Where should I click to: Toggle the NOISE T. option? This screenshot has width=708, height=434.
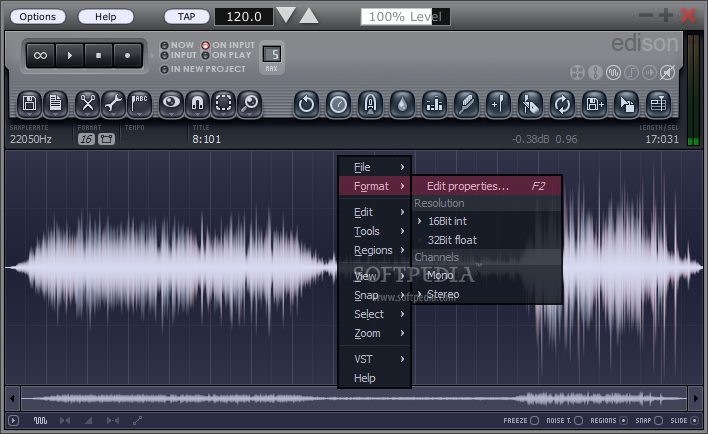[x=564, y=420]
